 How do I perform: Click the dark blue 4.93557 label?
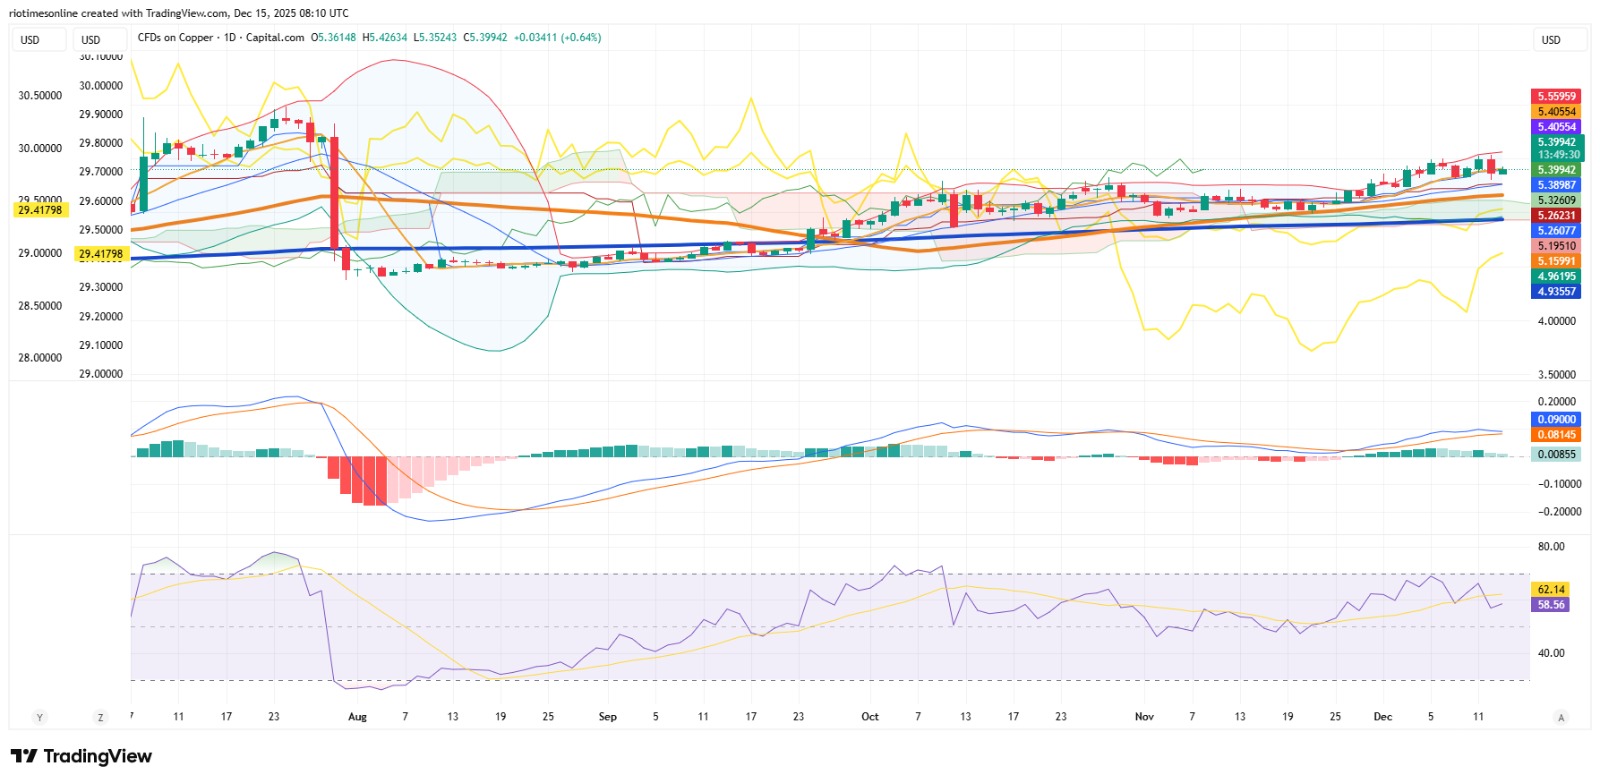tap(1556, 291)
